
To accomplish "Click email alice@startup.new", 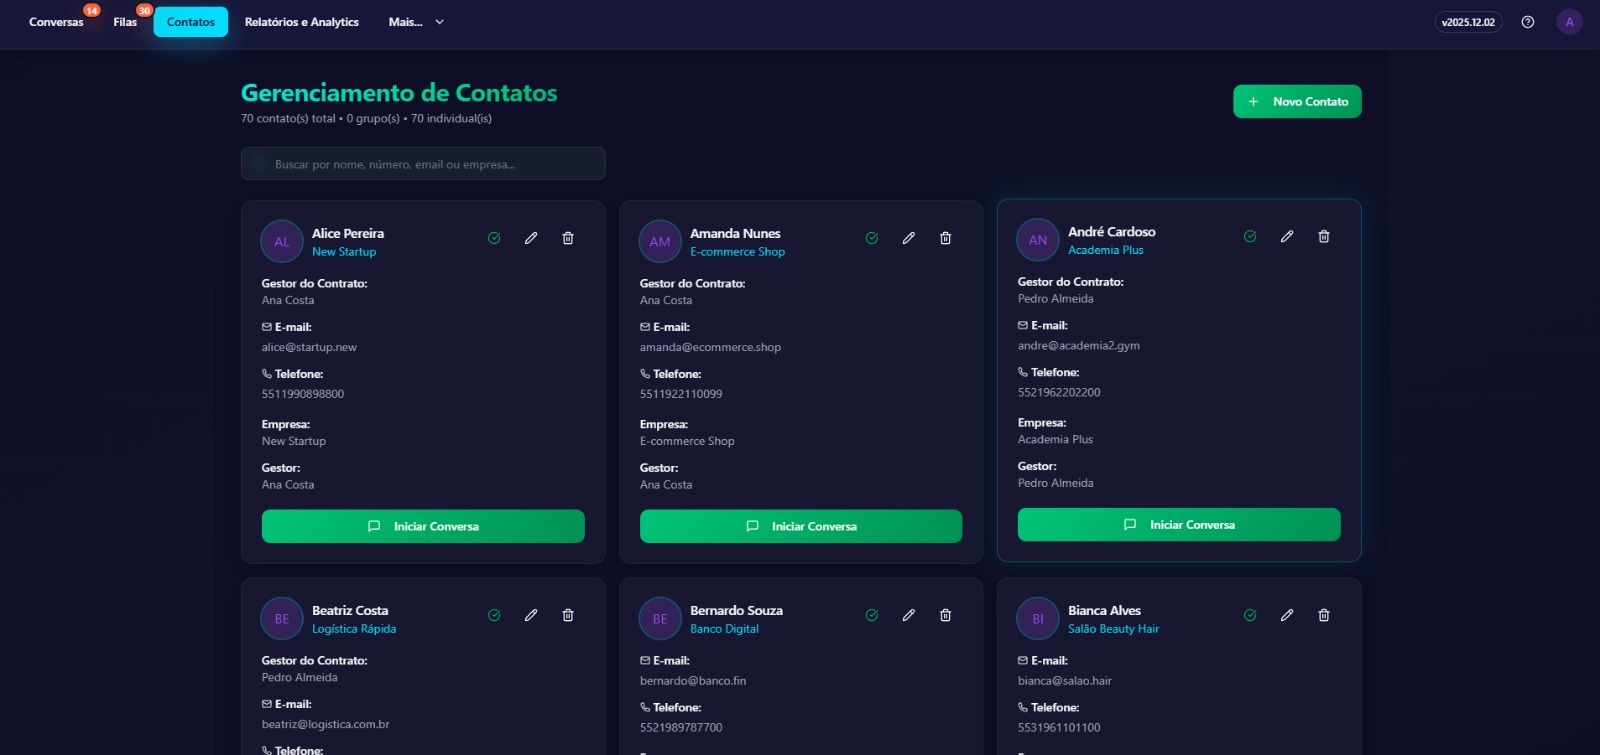I will (x=309, y=347).
